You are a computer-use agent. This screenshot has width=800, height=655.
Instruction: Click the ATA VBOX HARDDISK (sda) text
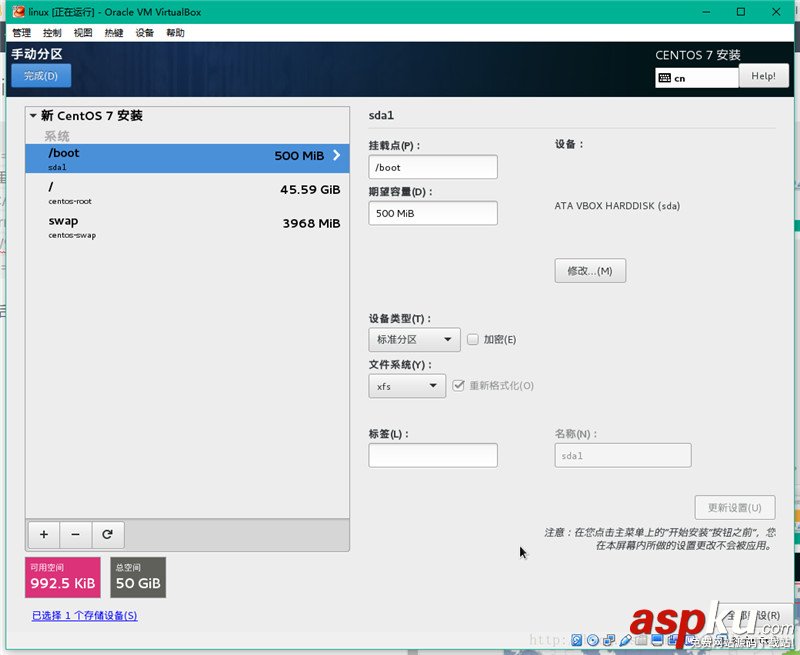(617, 206)
